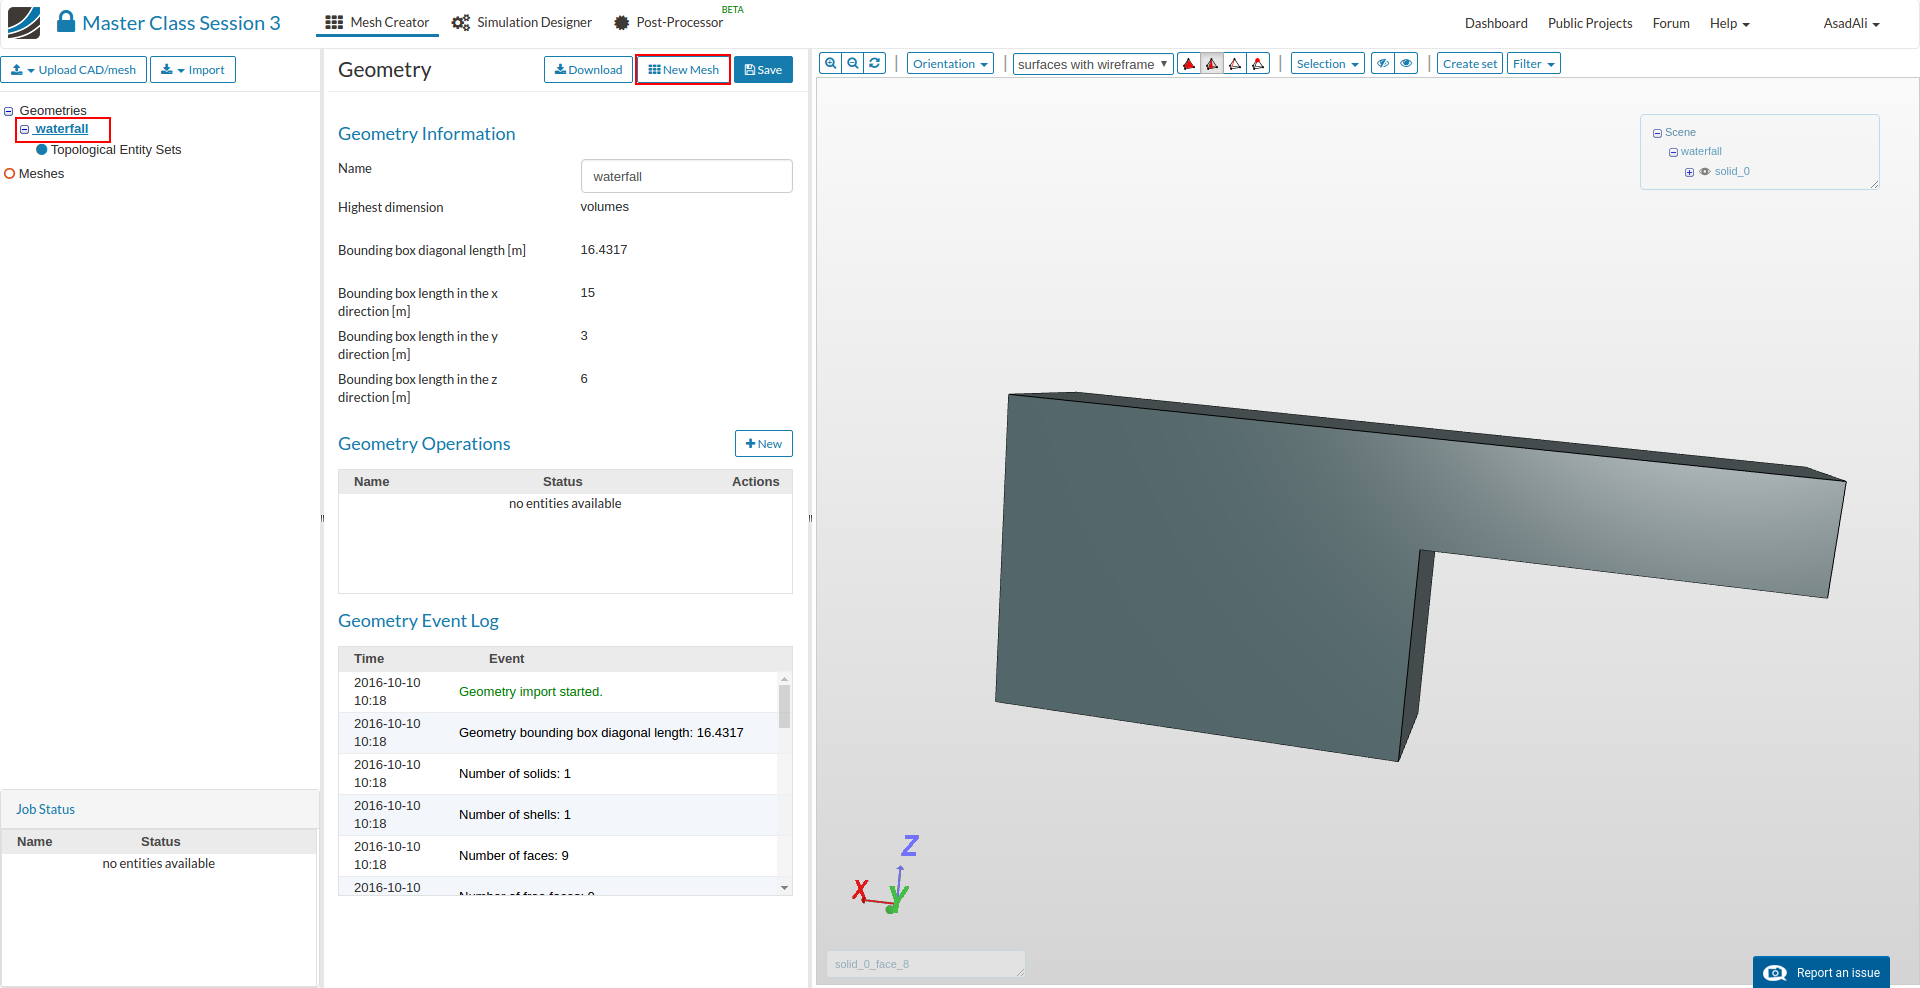Select the pyramid icon with red vertex dot
This screenshot has width=1920, height=988.
1258,64
